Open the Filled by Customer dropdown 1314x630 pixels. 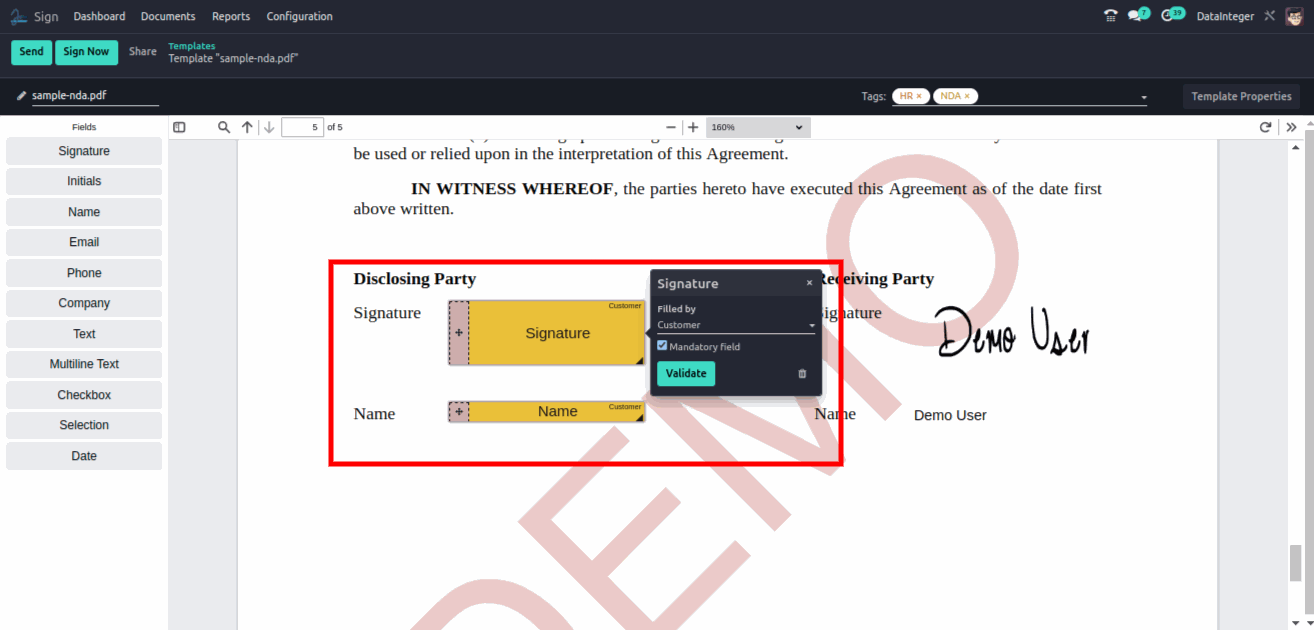[735, 324]
